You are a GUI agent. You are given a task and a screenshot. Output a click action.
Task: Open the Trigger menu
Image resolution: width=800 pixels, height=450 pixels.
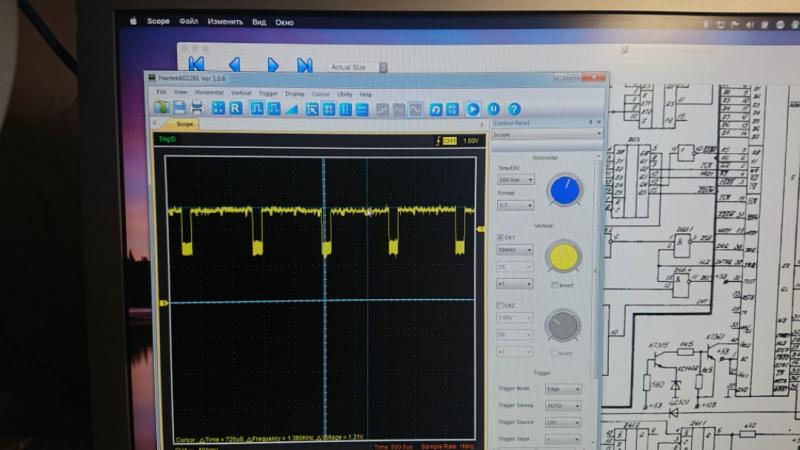[x=268, y=93]
